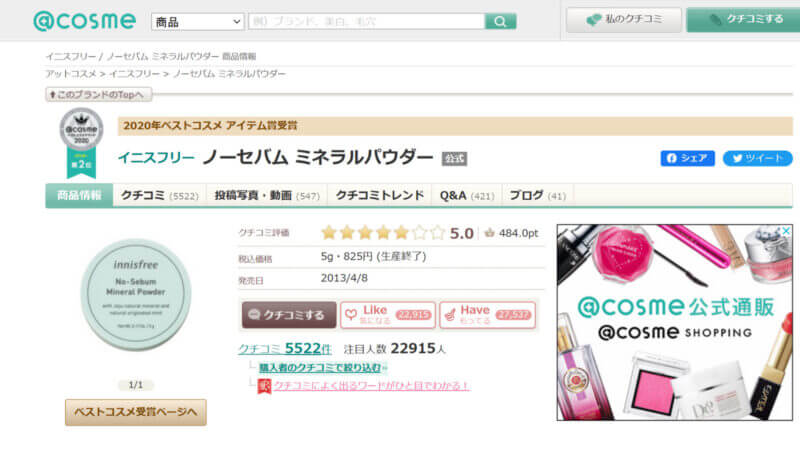The height and width of the screenshot is (450, 800).
Task: Click the Best Cosme 2020 award badge
Action: (x=82, y=142)
